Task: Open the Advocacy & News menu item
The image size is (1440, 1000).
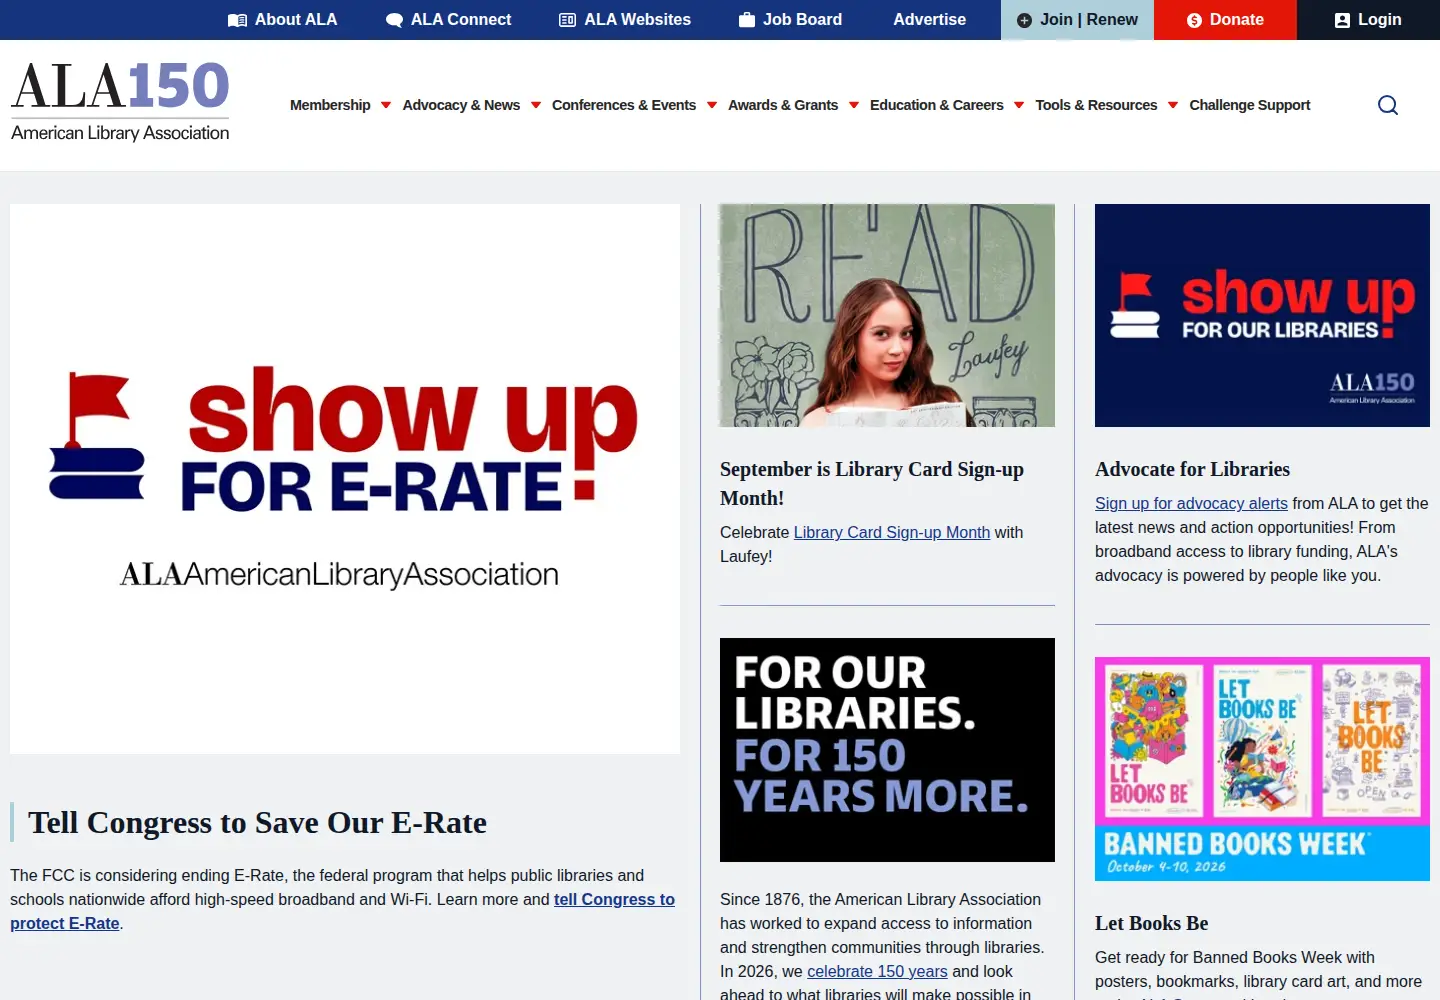Action: (461, 105)
